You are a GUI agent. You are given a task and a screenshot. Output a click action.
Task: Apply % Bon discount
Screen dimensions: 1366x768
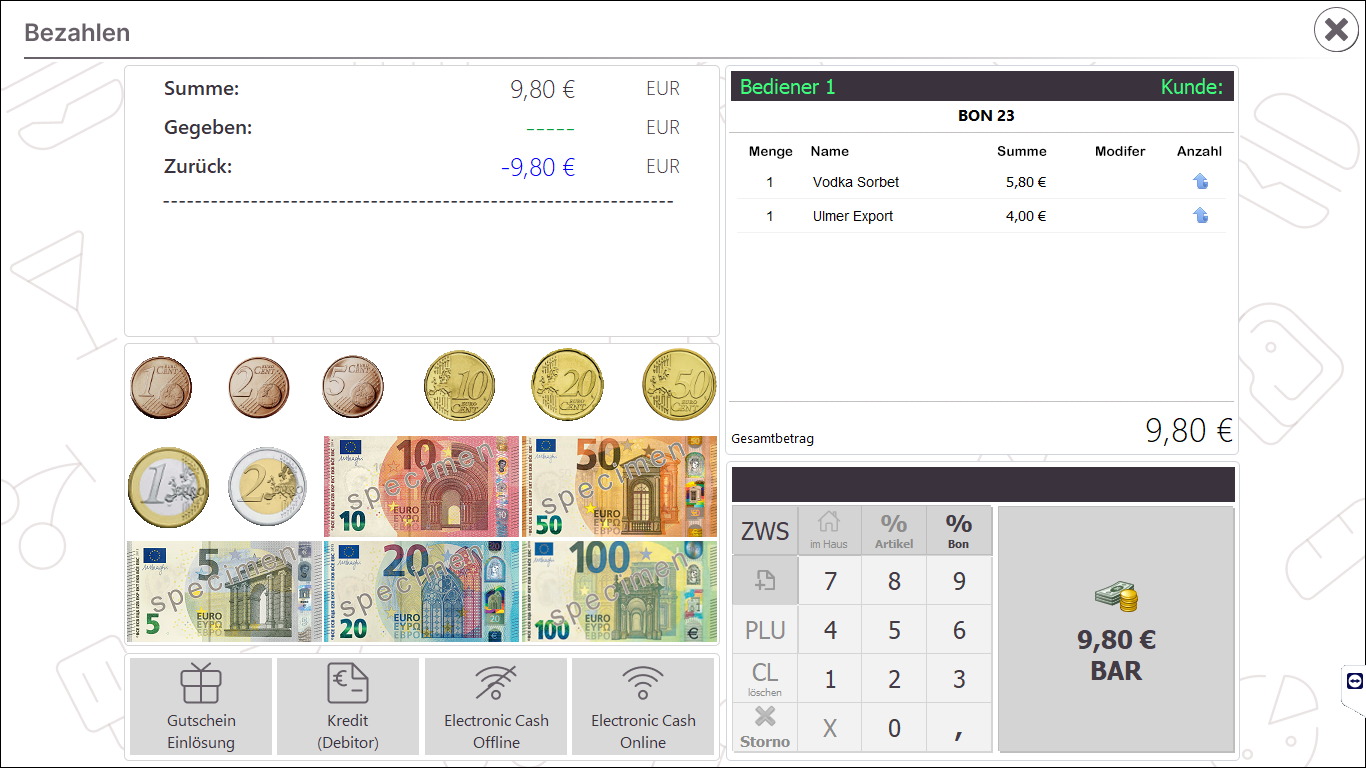point(959,531)
